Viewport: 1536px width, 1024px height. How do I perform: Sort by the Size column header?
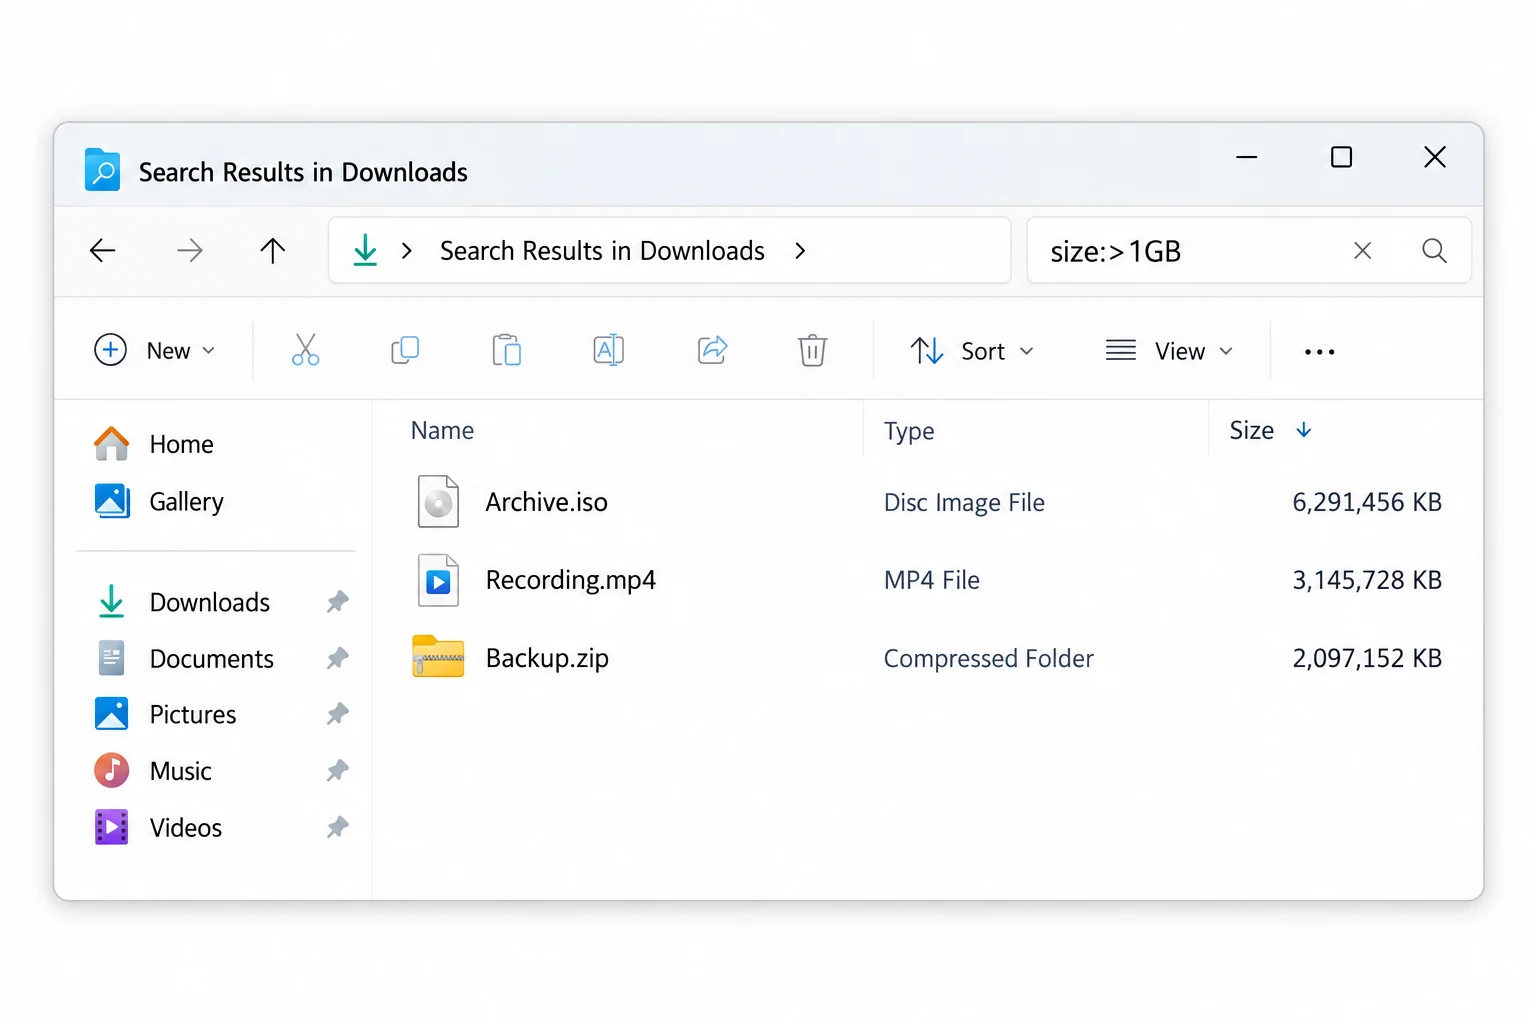click(1251, 430)
